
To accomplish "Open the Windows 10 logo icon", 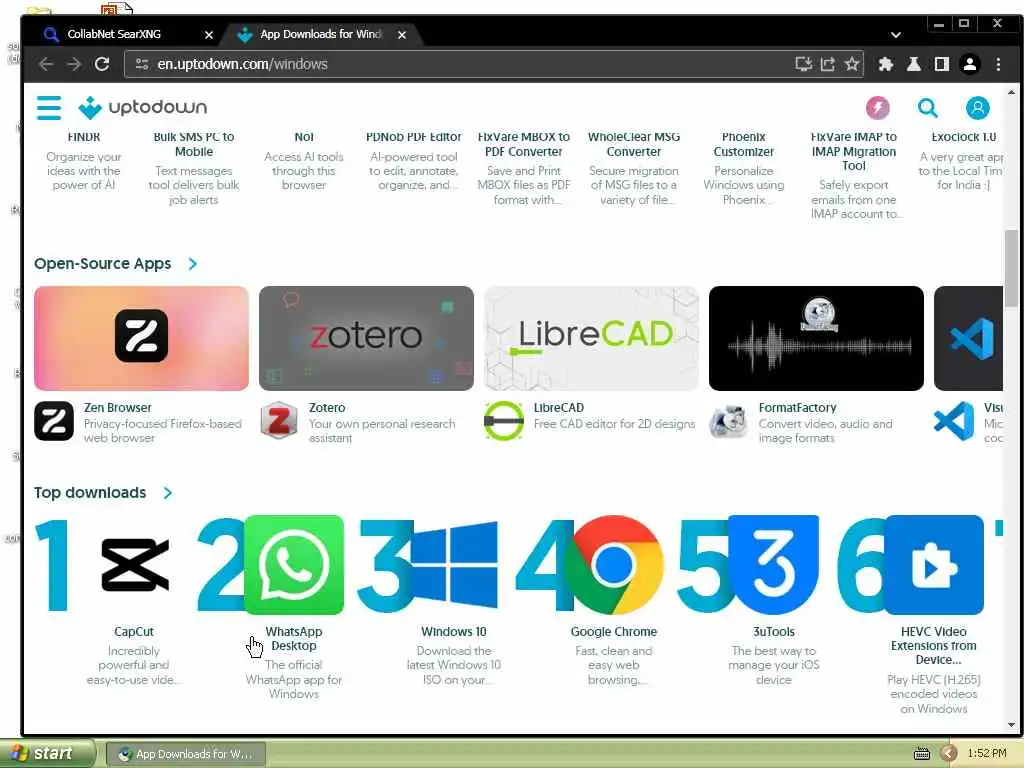I will point(454,565).
